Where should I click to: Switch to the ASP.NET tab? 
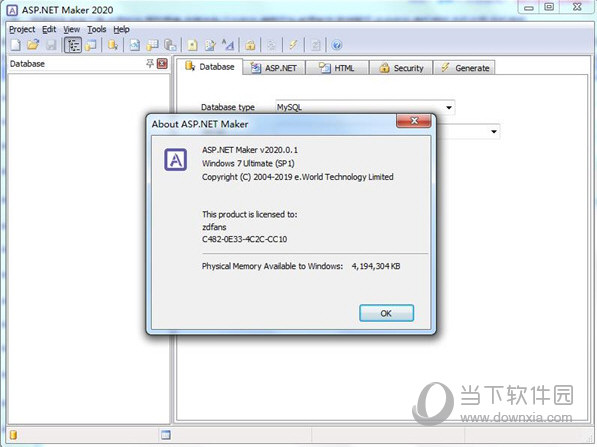coord(274,68)
